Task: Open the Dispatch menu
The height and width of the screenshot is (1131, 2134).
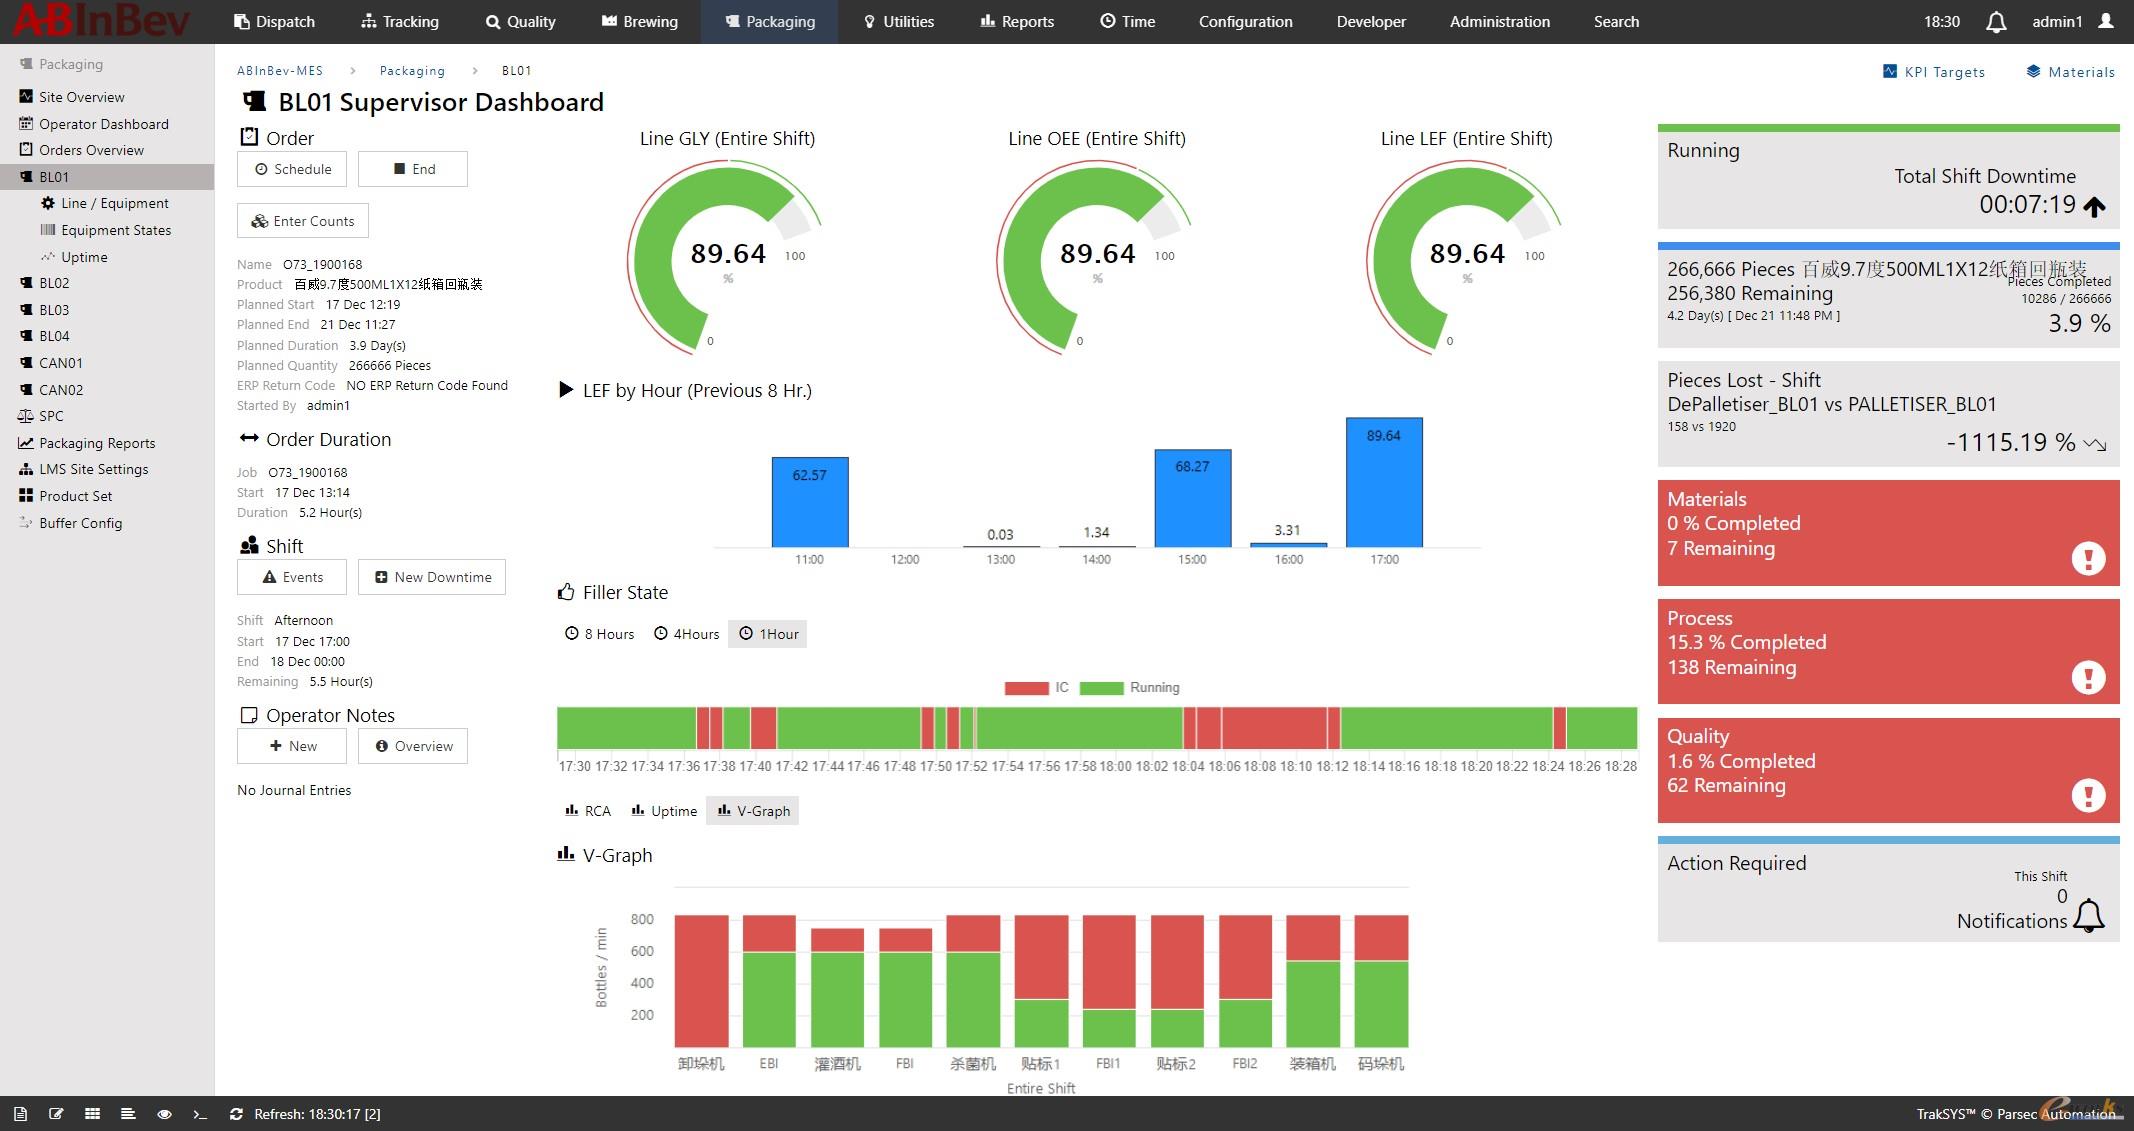Action: (274, 21)
